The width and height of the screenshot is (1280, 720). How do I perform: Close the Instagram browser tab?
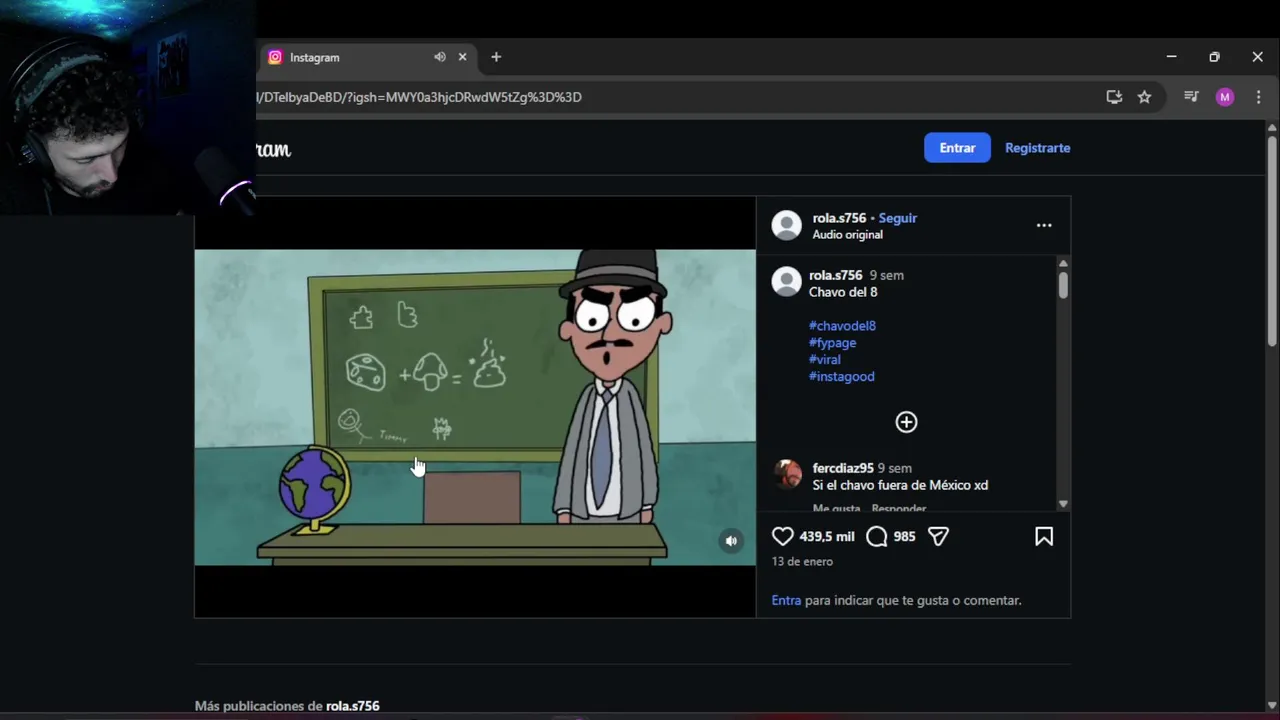(x=462, y=57)
